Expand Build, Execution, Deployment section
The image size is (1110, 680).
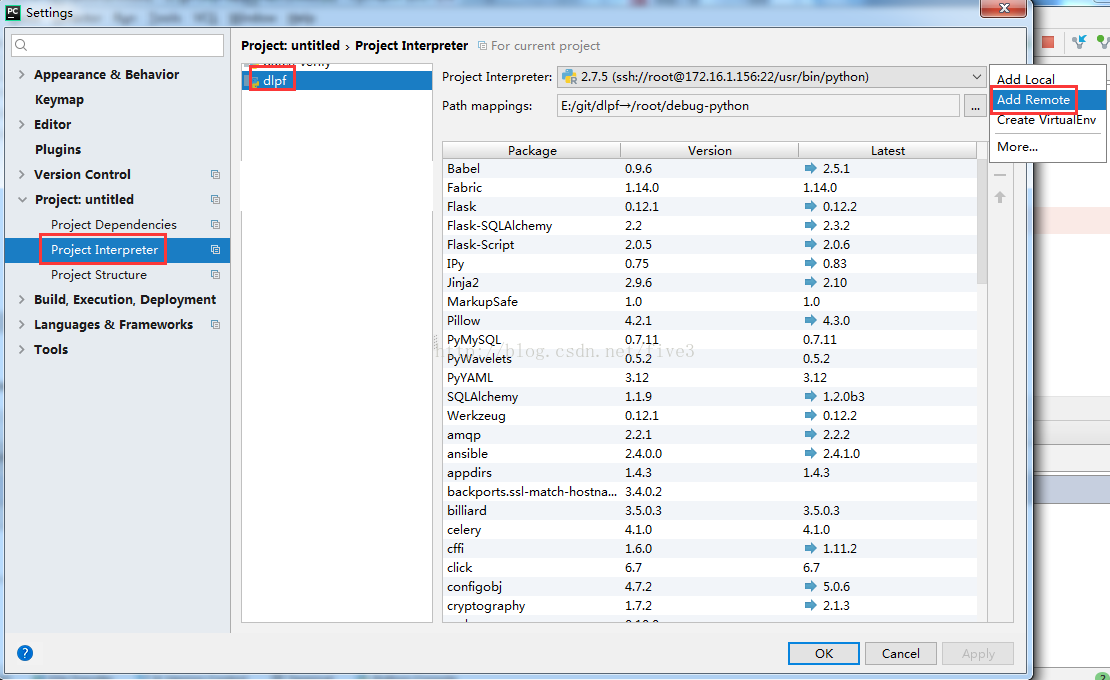[x=21, y=300]
